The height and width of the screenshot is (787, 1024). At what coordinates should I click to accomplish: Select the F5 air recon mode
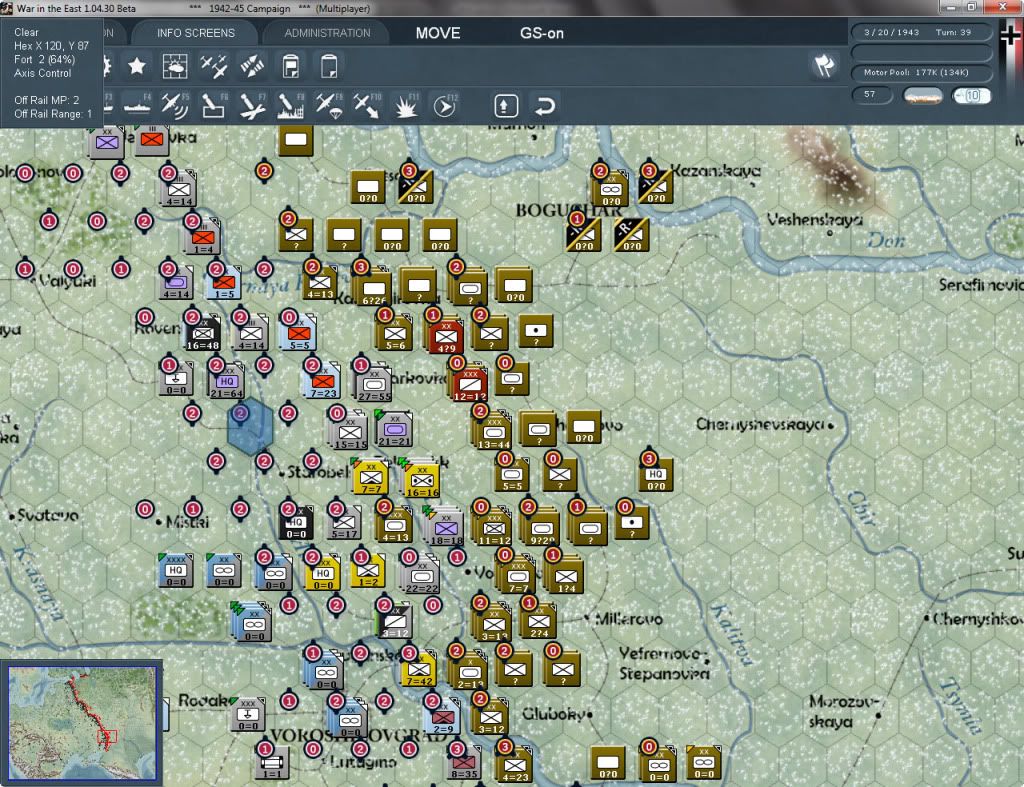[x=175, y=106]
